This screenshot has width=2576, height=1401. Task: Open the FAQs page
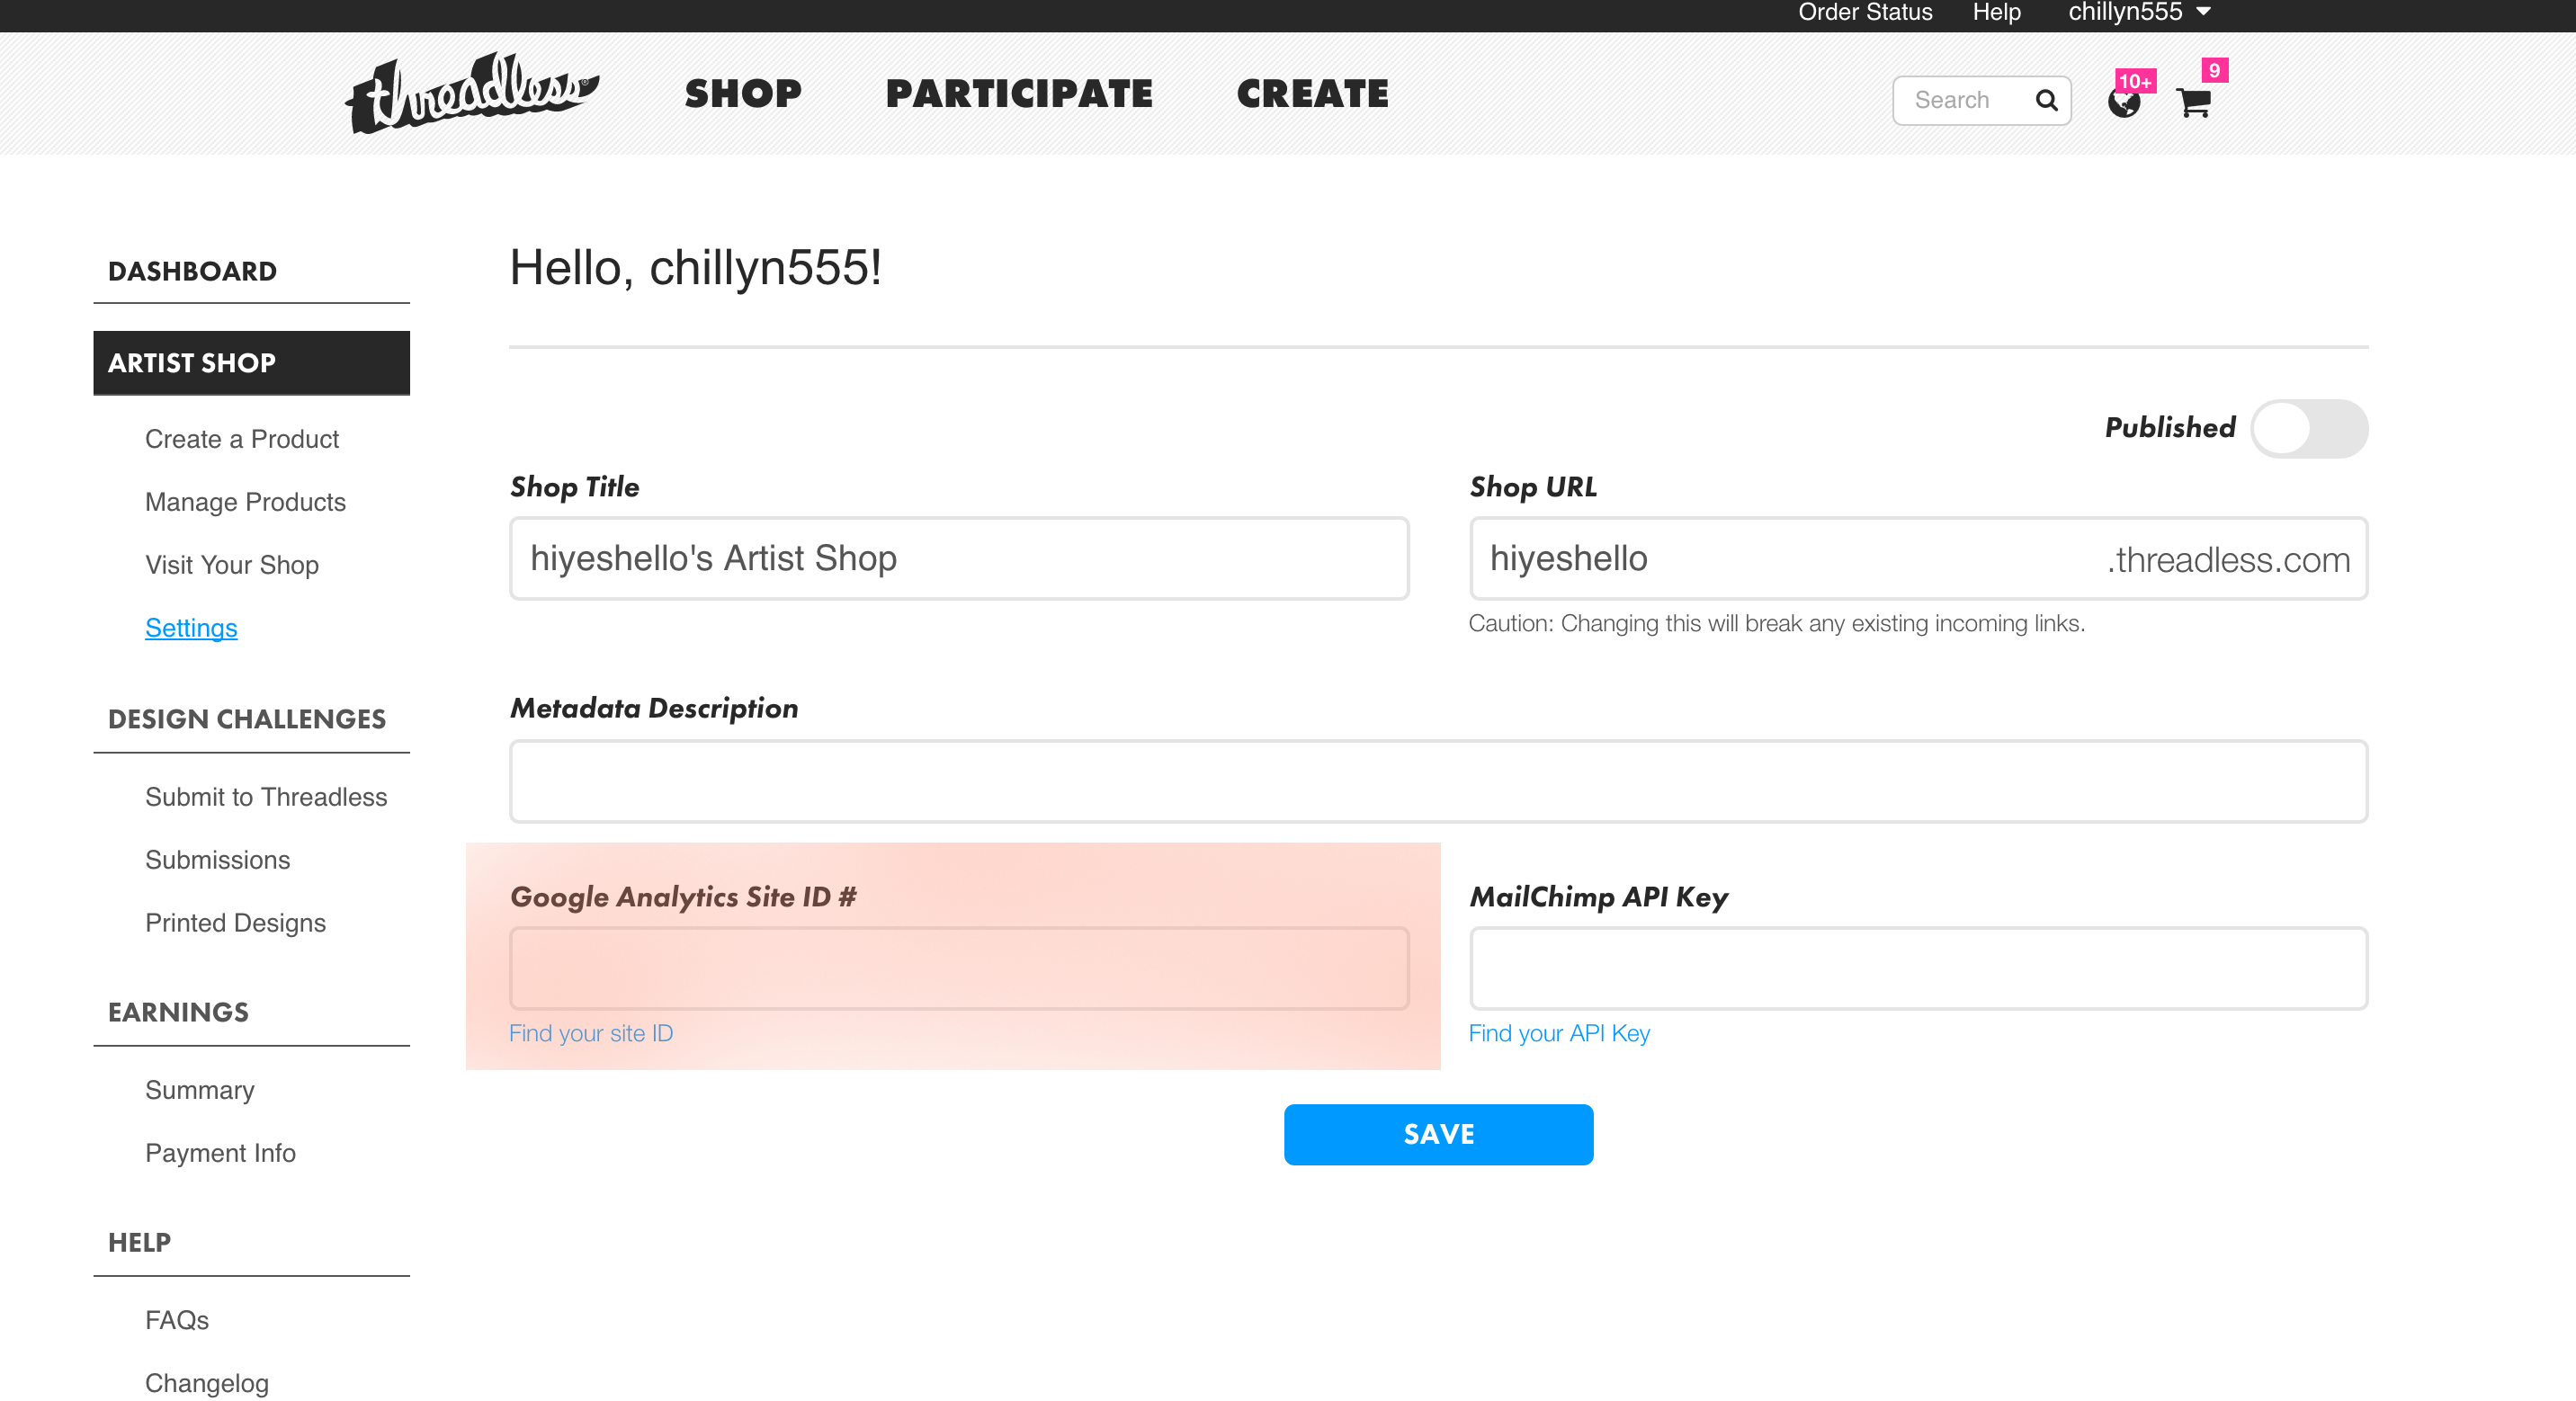[x=177, y=1320]
